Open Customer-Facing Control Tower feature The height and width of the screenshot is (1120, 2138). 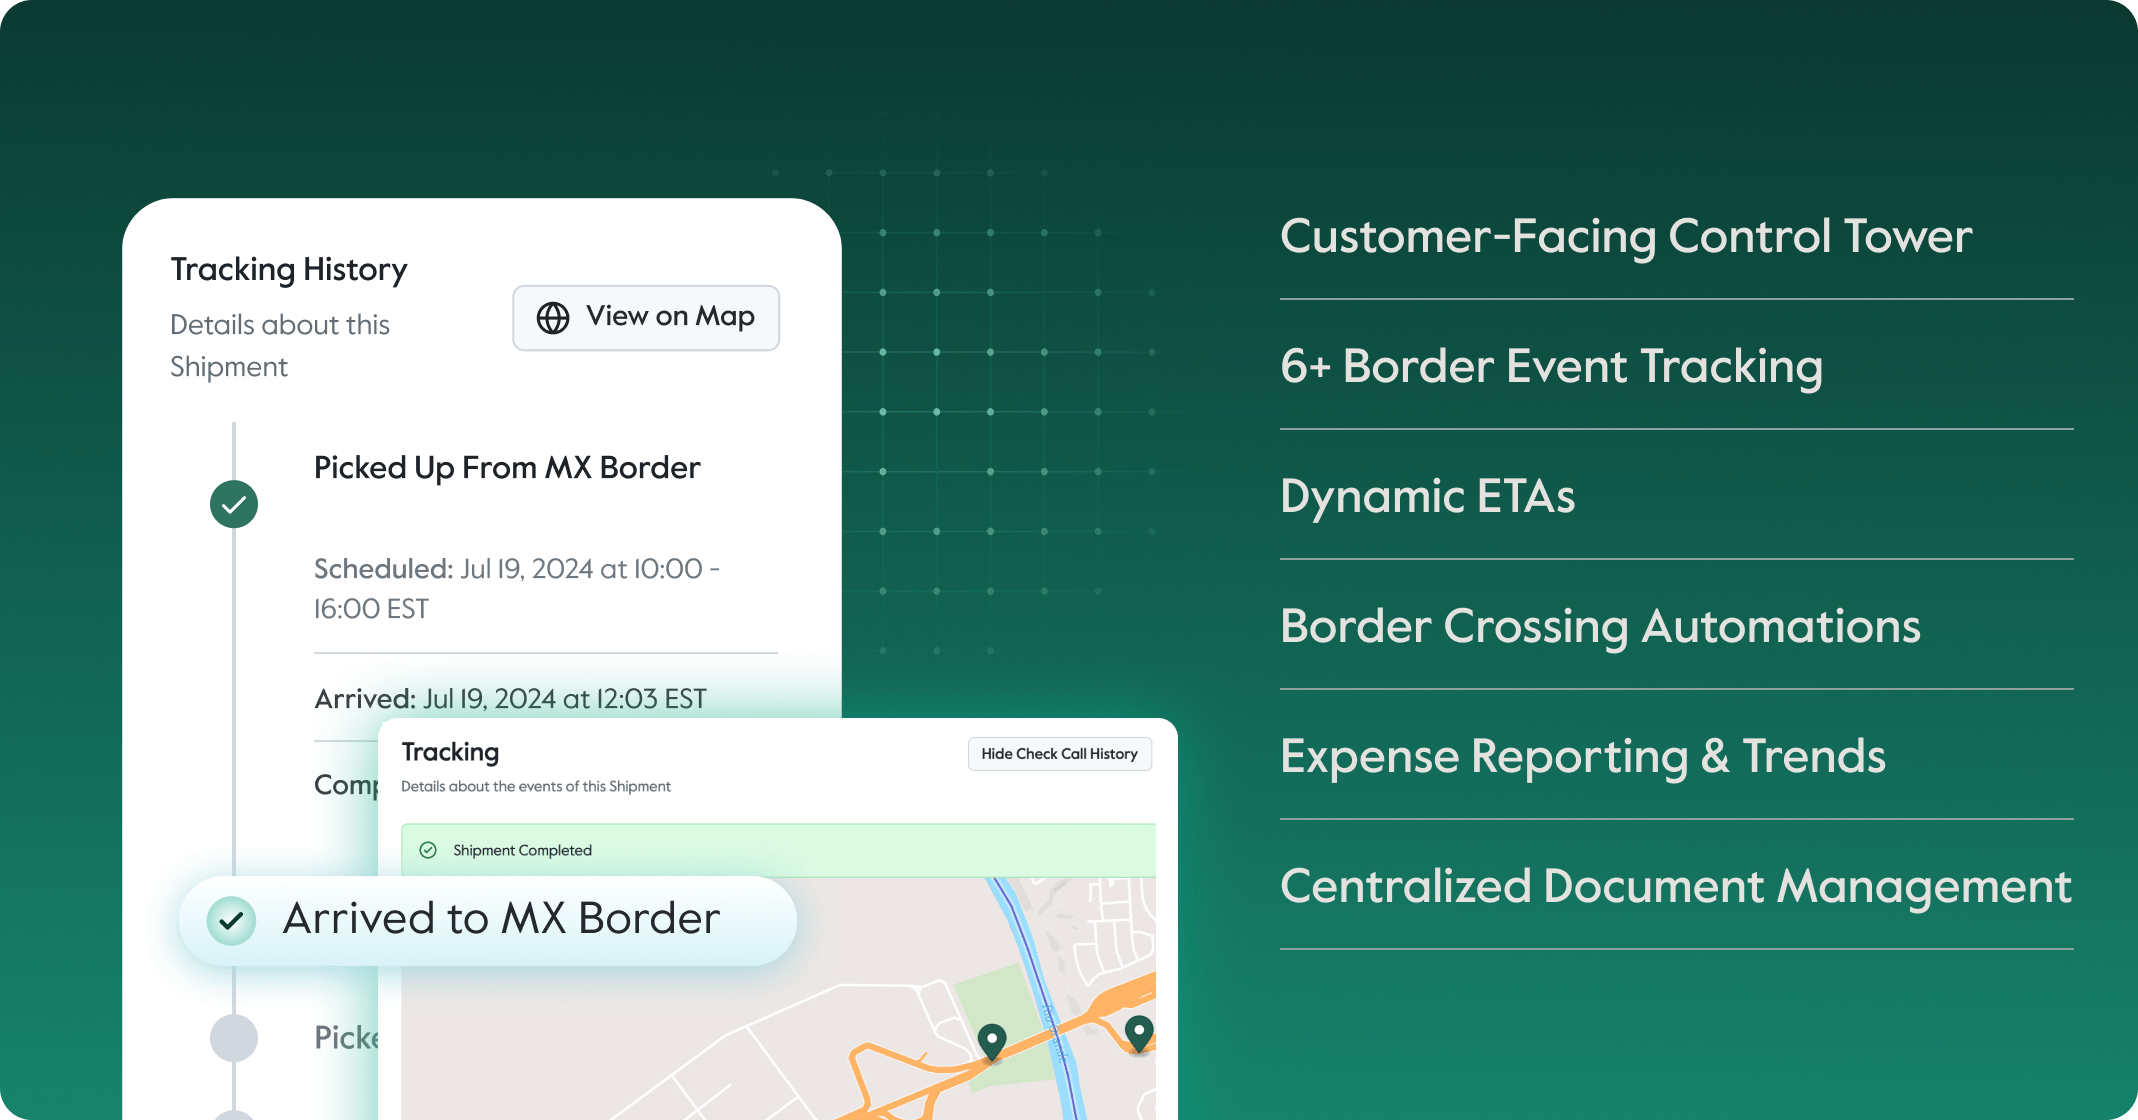tap(1625, 237)
